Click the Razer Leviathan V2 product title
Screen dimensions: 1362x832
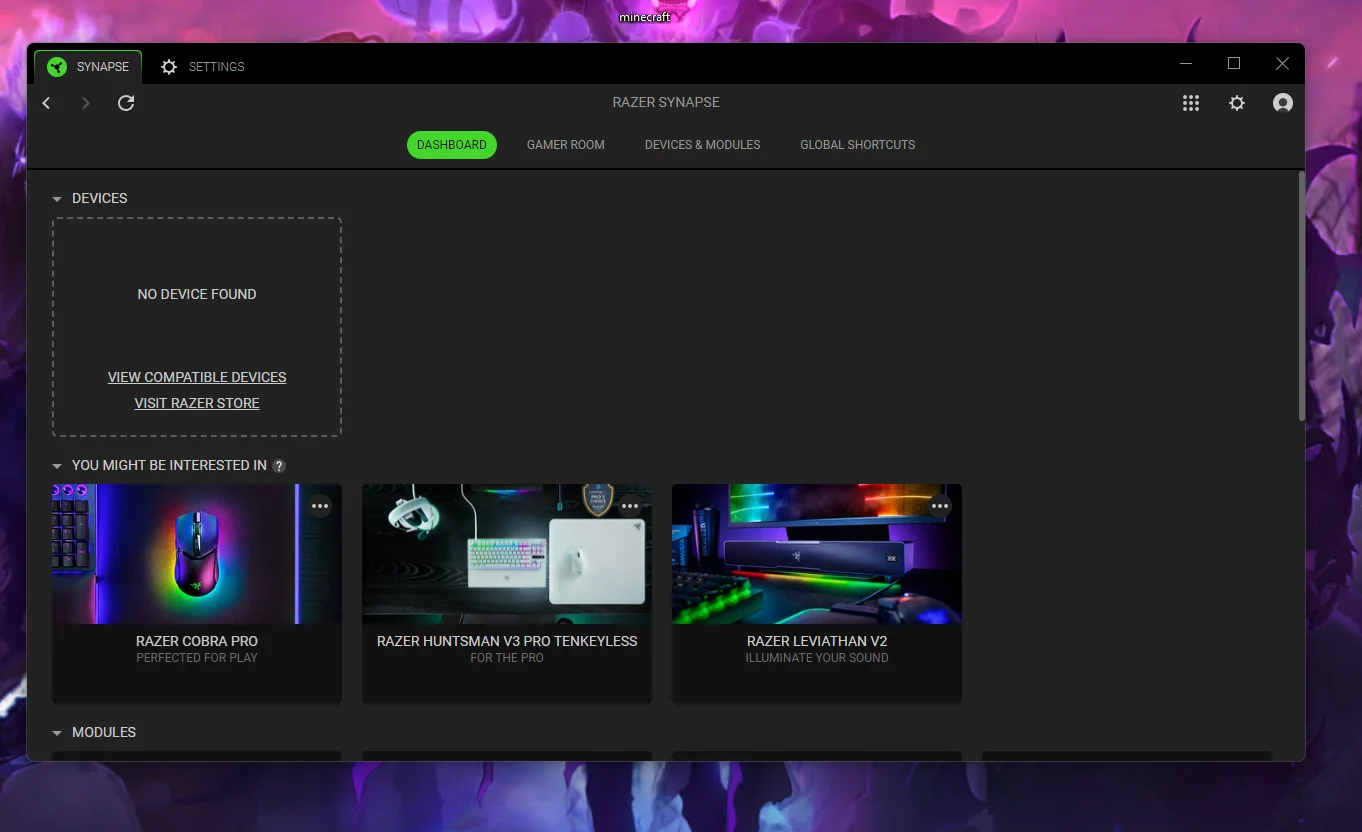click(x=817, y=641)
